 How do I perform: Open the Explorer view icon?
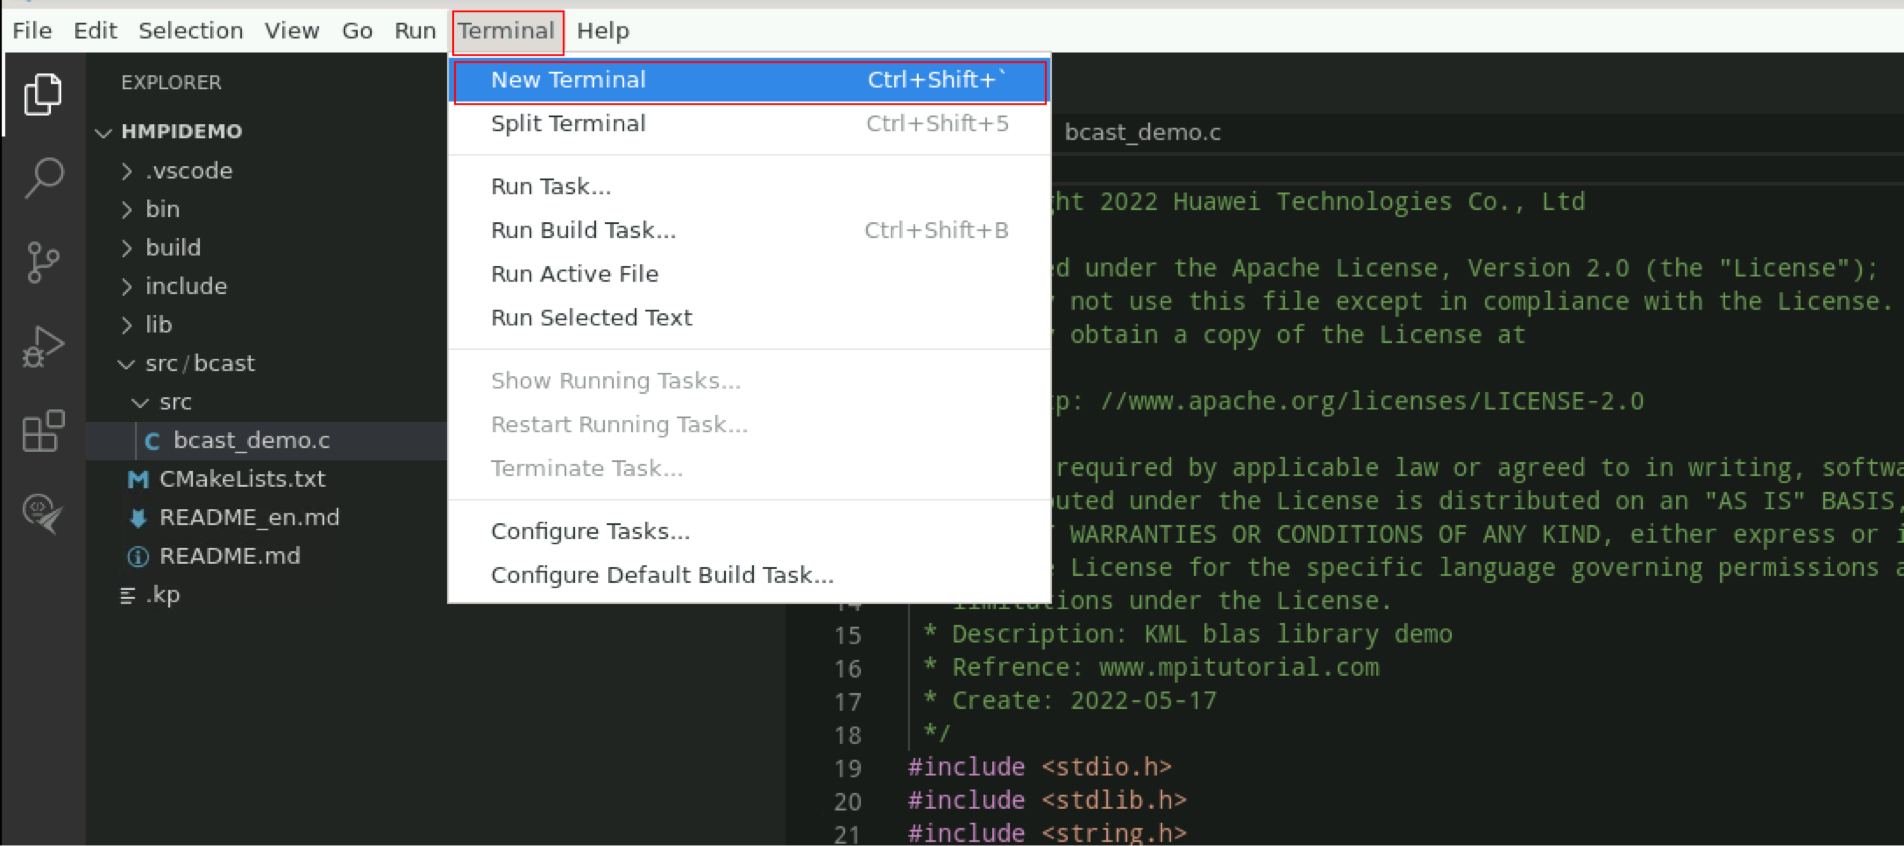[x=42, y=94]
